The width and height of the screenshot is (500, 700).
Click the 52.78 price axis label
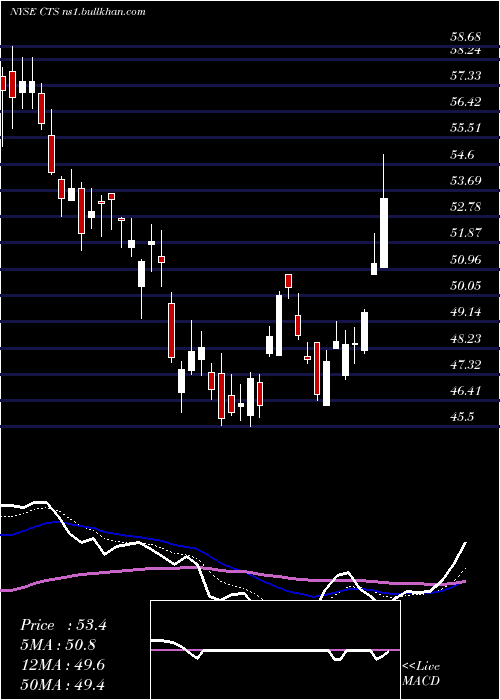pos(466,207)
